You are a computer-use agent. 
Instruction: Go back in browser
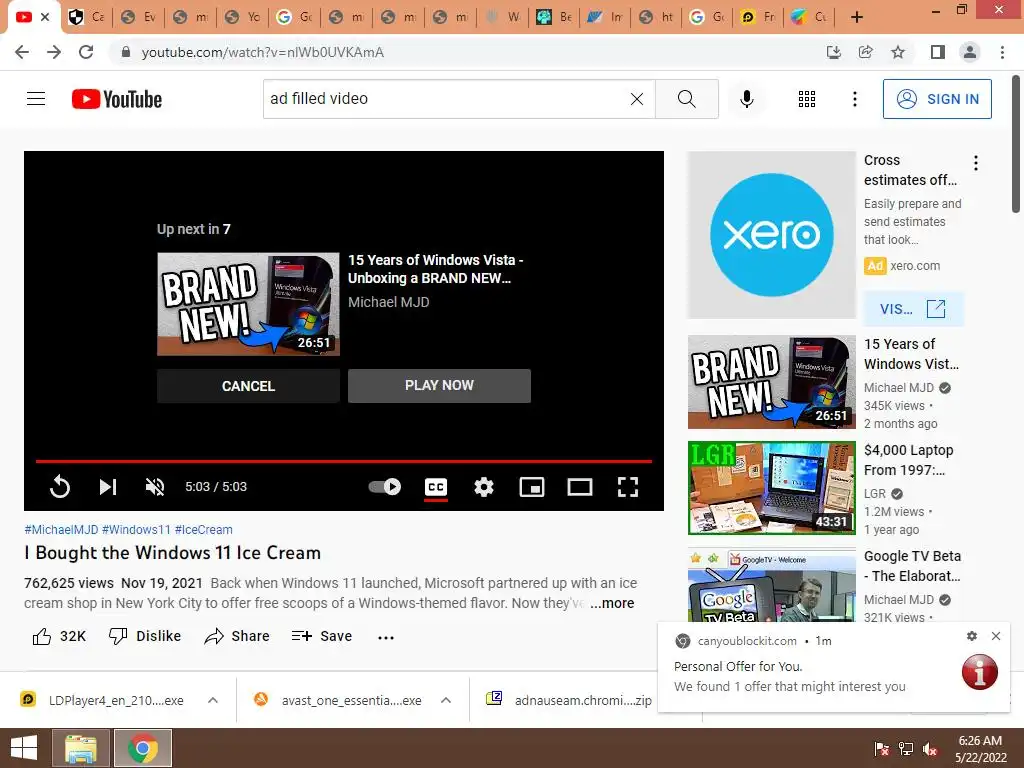(x=22, y=52)
